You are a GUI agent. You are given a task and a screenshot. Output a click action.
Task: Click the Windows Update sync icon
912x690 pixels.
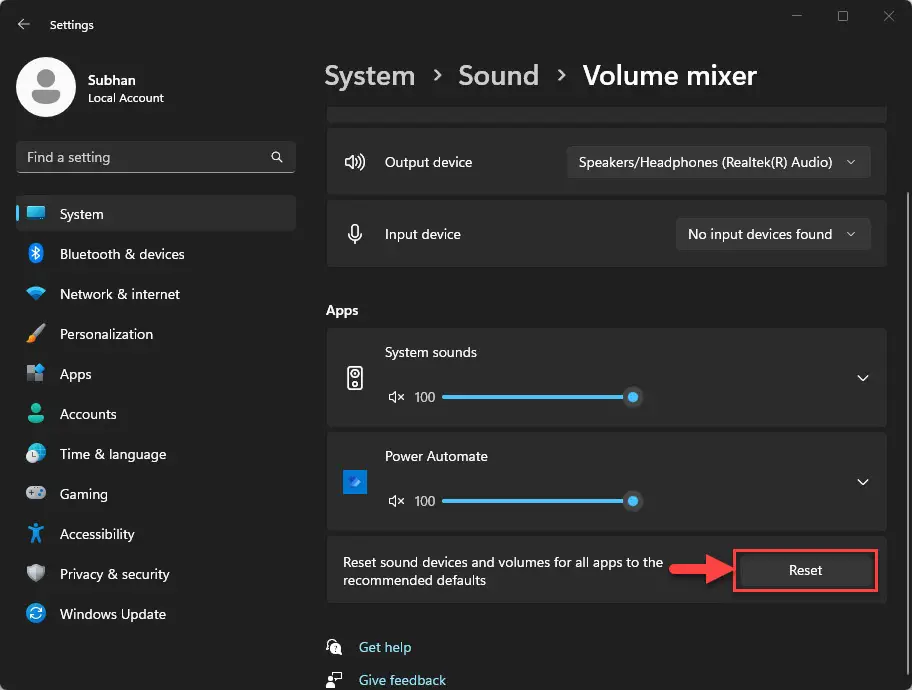[x=36, y=614]
